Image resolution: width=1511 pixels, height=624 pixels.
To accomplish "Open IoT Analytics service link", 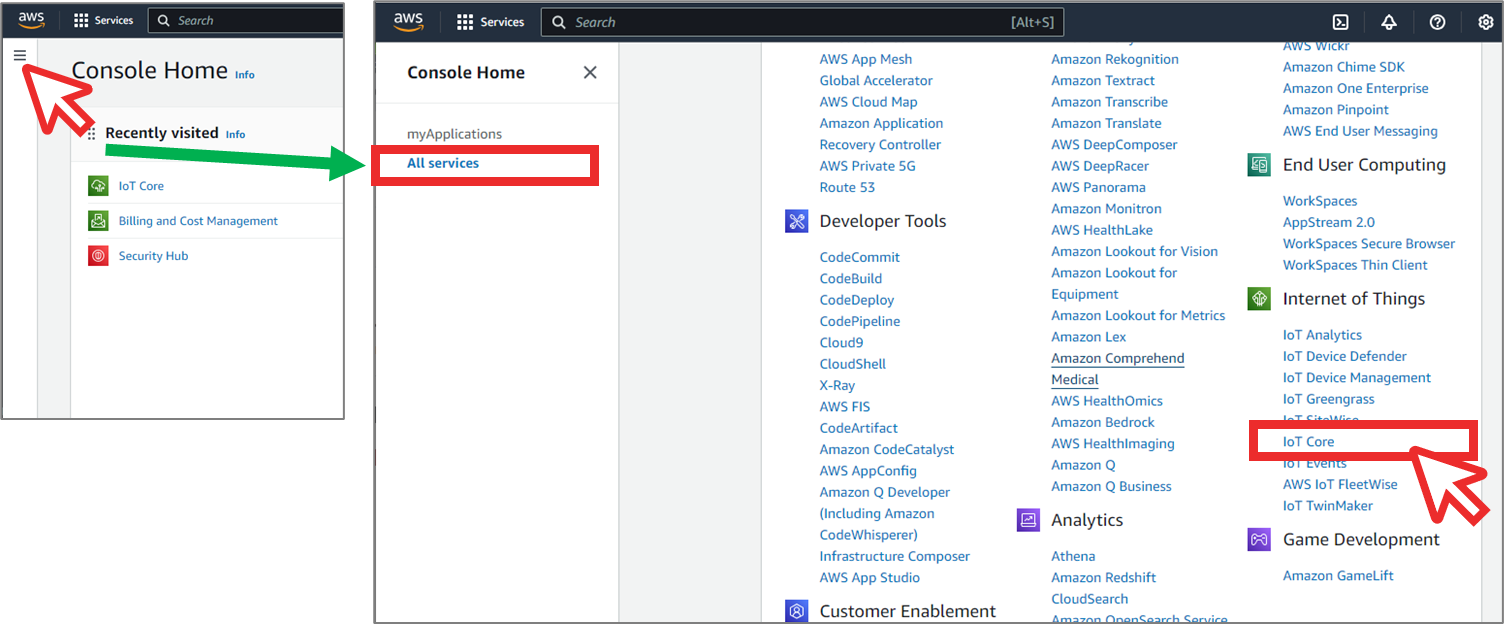I will pos(1322,335).
